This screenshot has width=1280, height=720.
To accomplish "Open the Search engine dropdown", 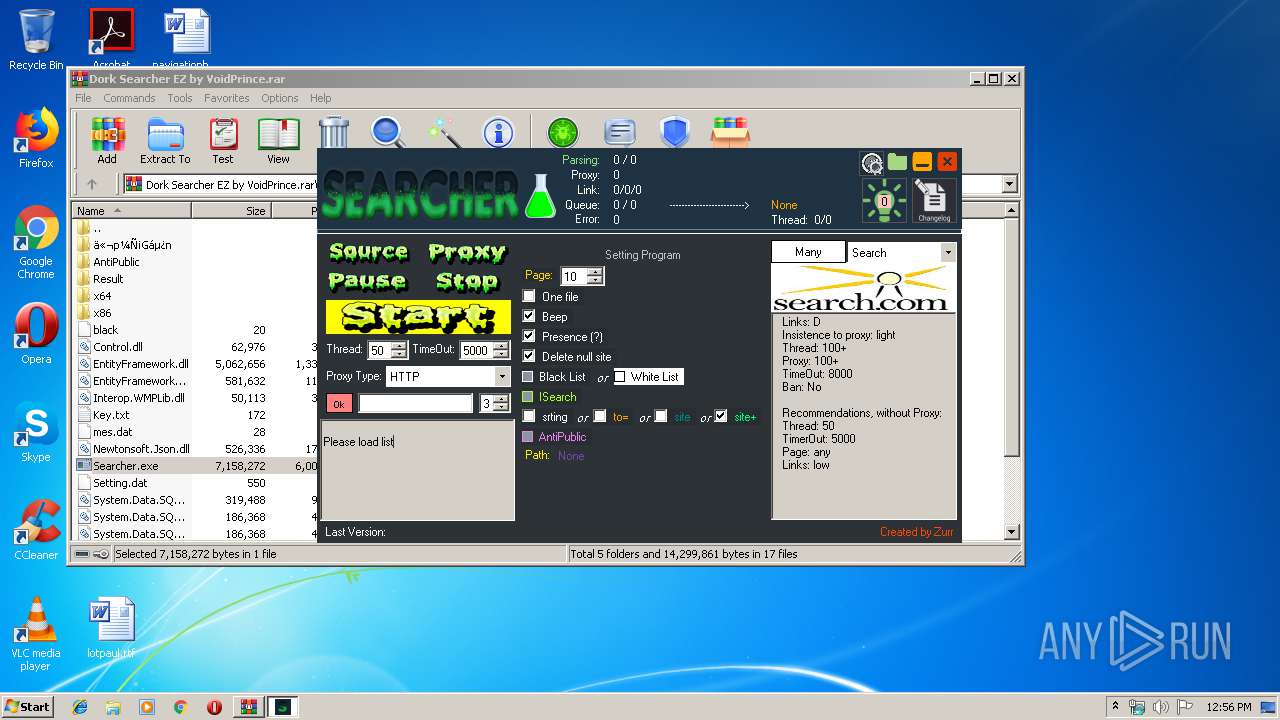I will pos(947,253).
